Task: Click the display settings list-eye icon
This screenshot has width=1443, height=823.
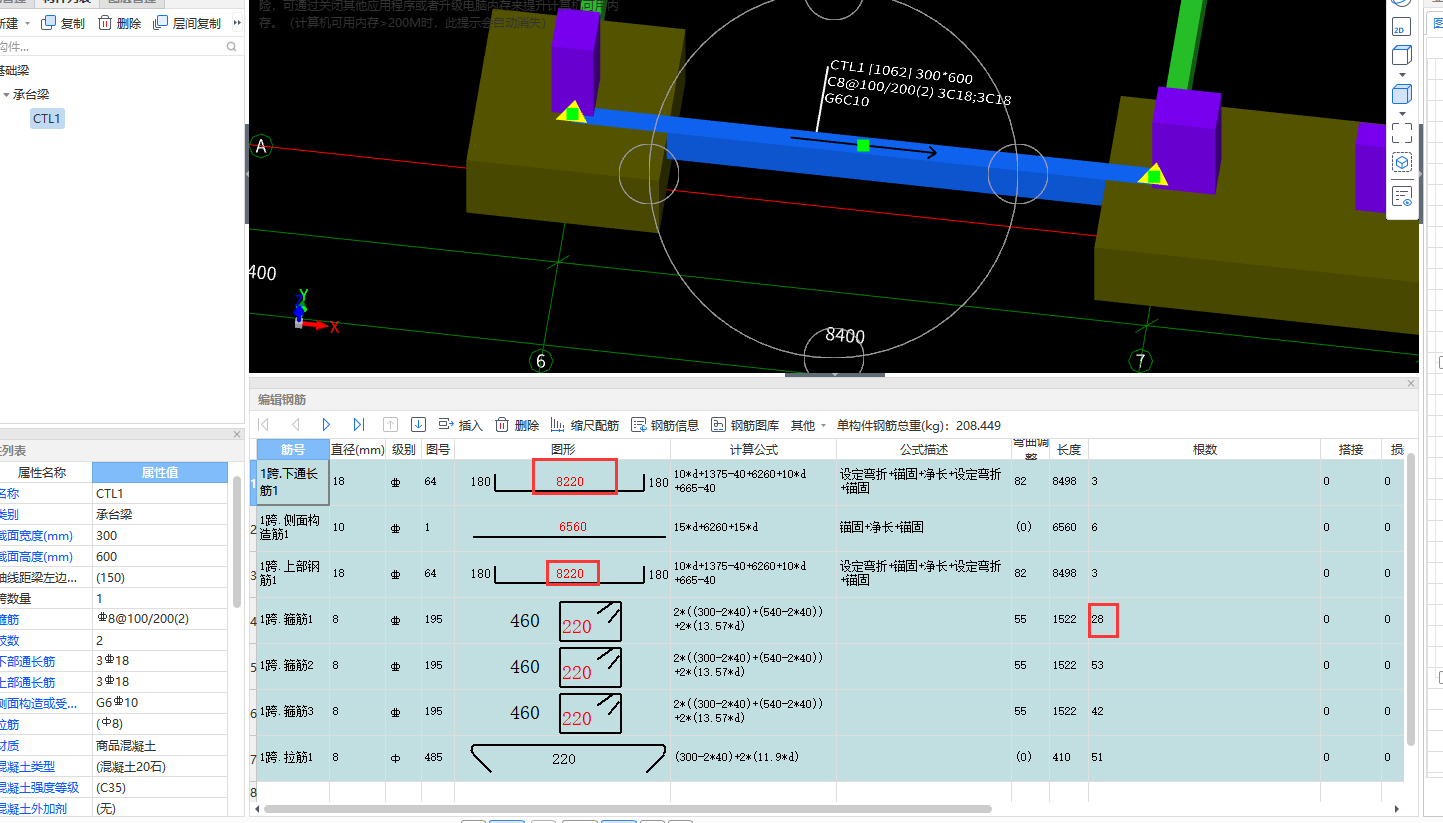Action: [x=1401, y=195]
